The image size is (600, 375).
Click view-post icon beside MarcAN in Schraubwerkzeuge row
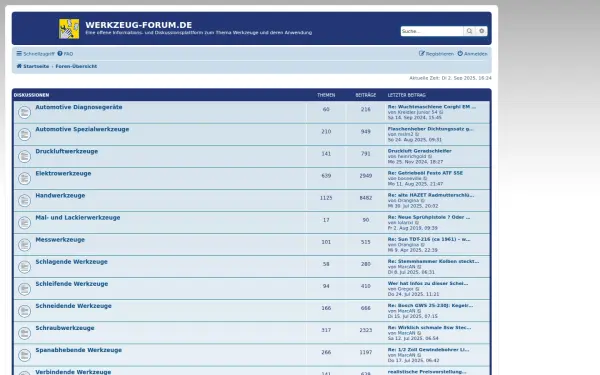point(419,333)
